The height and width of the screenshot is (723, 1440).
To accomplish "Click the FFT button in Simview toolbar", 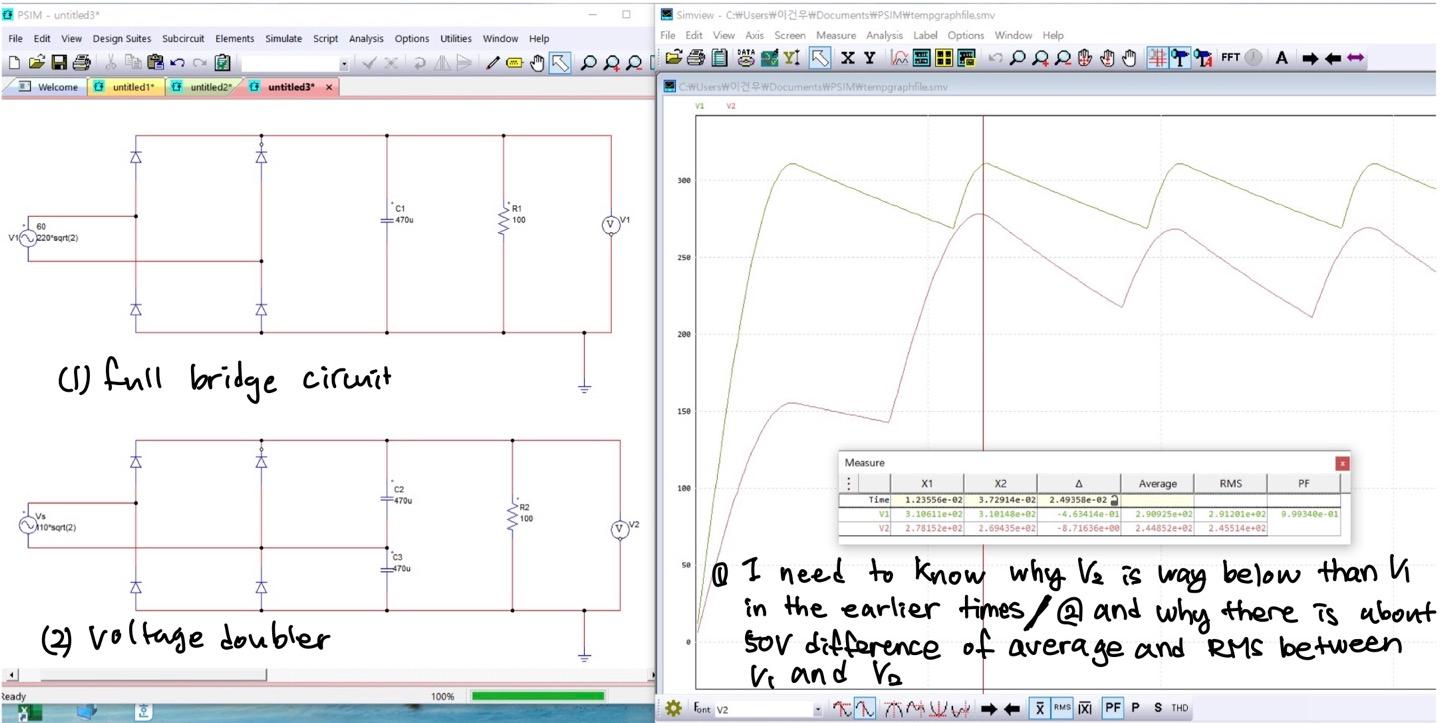I will 1230,58.
